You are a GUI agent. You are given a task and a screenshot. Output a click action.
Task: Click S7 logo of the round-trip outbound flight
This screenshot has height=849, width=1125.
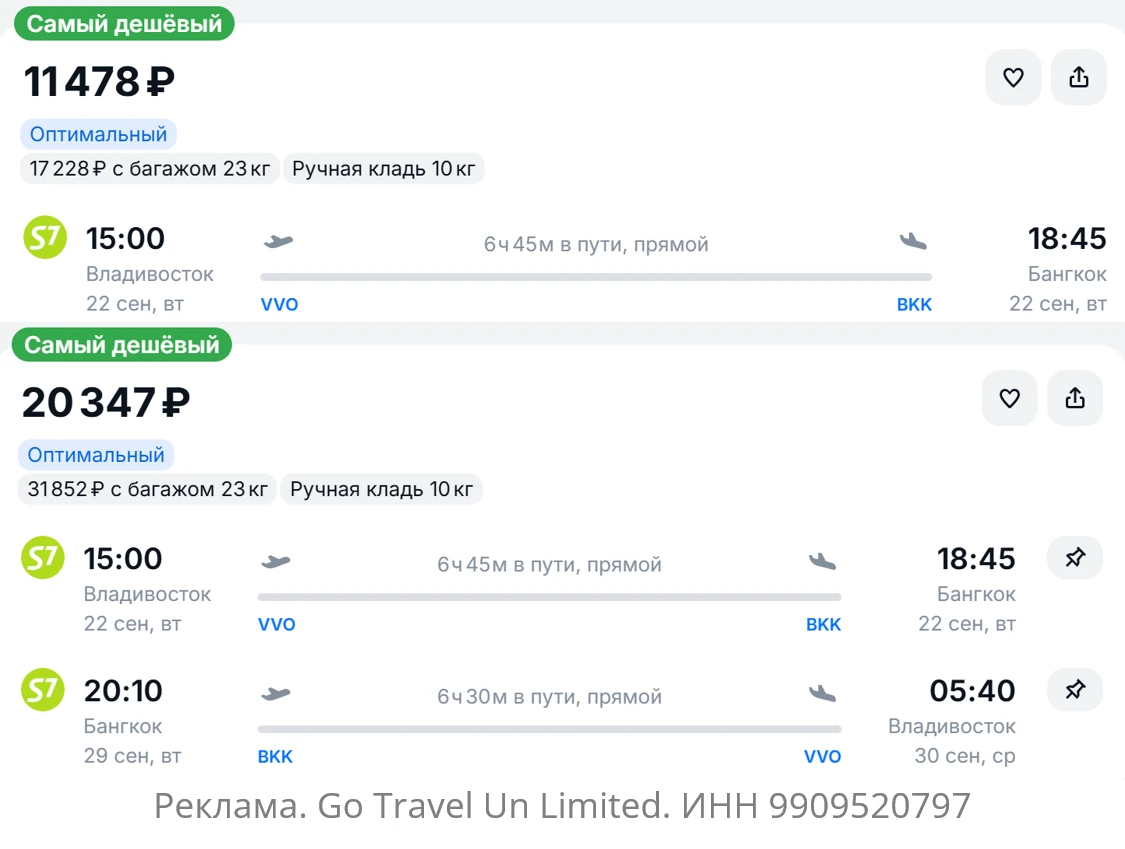click(x=42, y=558)
